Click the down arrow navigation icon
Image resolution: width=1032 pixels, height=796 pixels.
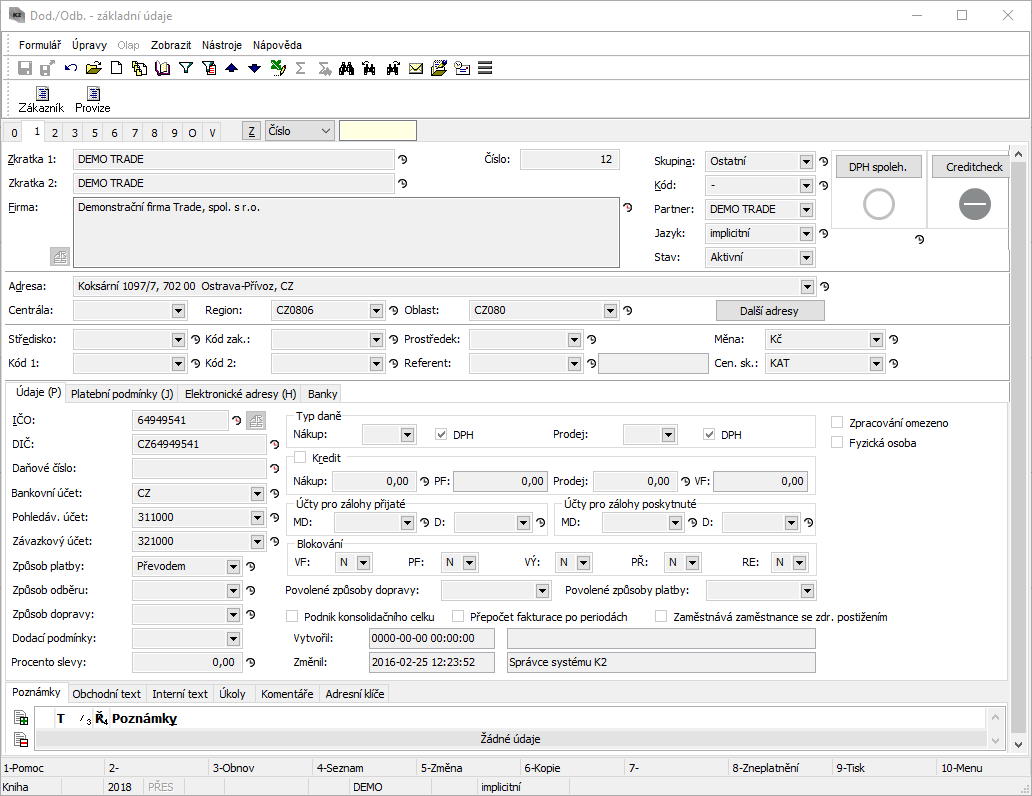point(254,68)
